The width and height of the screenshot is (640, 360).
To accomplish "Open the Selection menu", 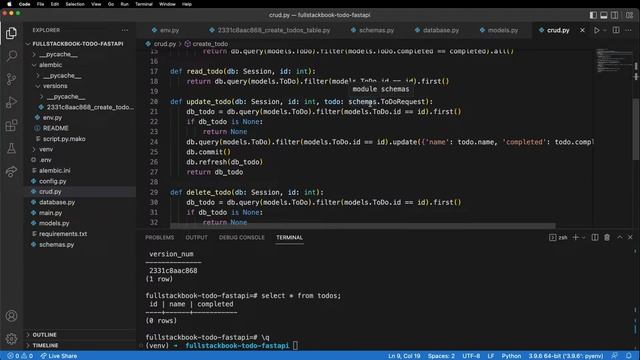I will [75, 4].
